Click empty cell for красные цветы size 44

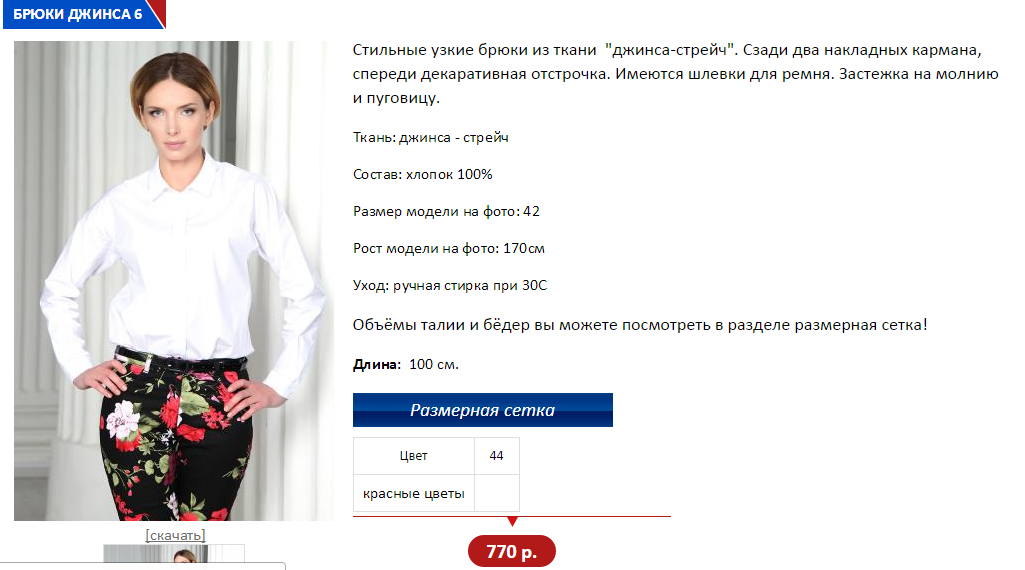click(496, 493)
